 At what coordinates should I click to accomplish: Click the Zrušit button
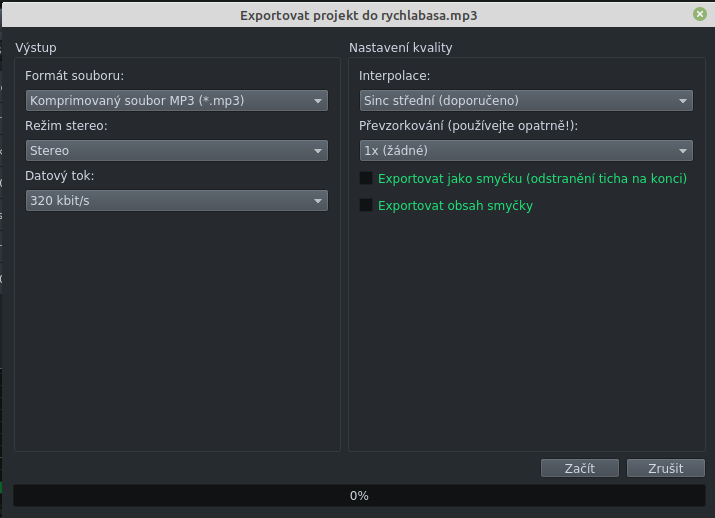(665, 468)
